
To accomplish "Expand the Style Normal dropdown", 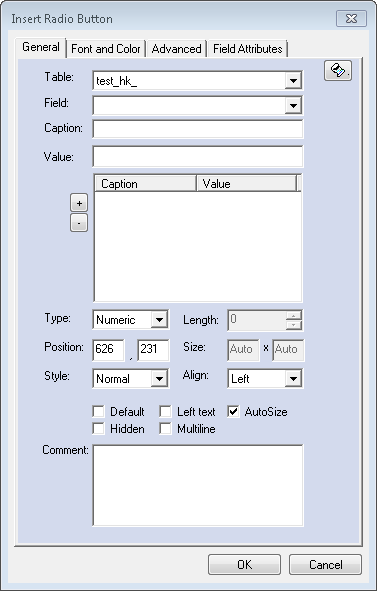I will [159, 379].
